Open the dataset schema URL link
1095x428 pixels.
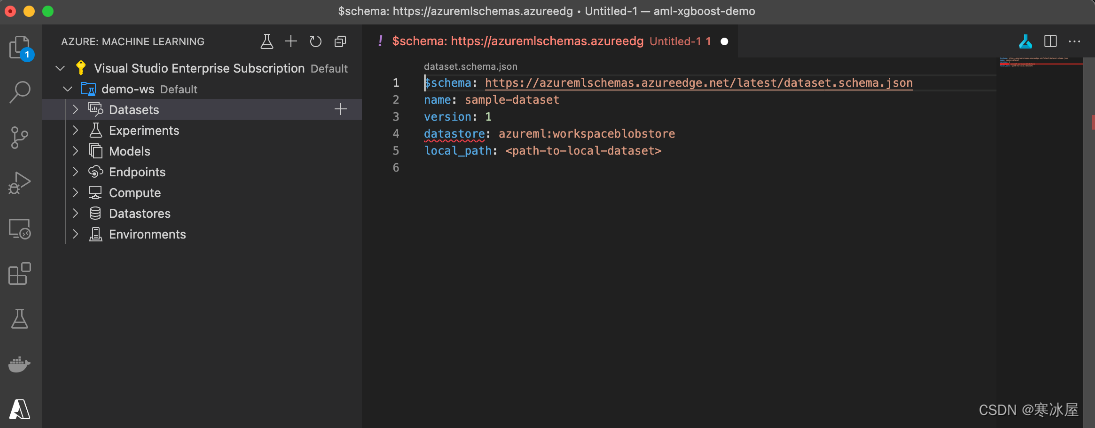pyautogui.click(x=698, y=83)
